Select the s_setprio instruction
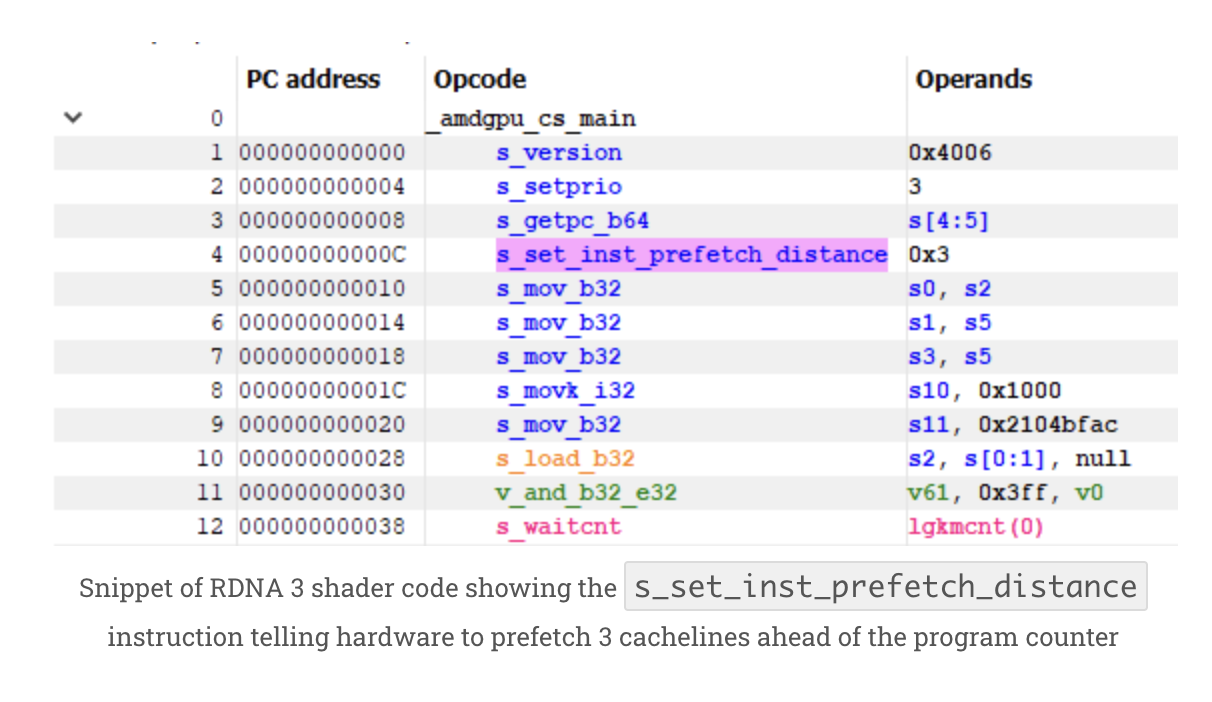This screenshot has height=702, width=1212. 559,187
